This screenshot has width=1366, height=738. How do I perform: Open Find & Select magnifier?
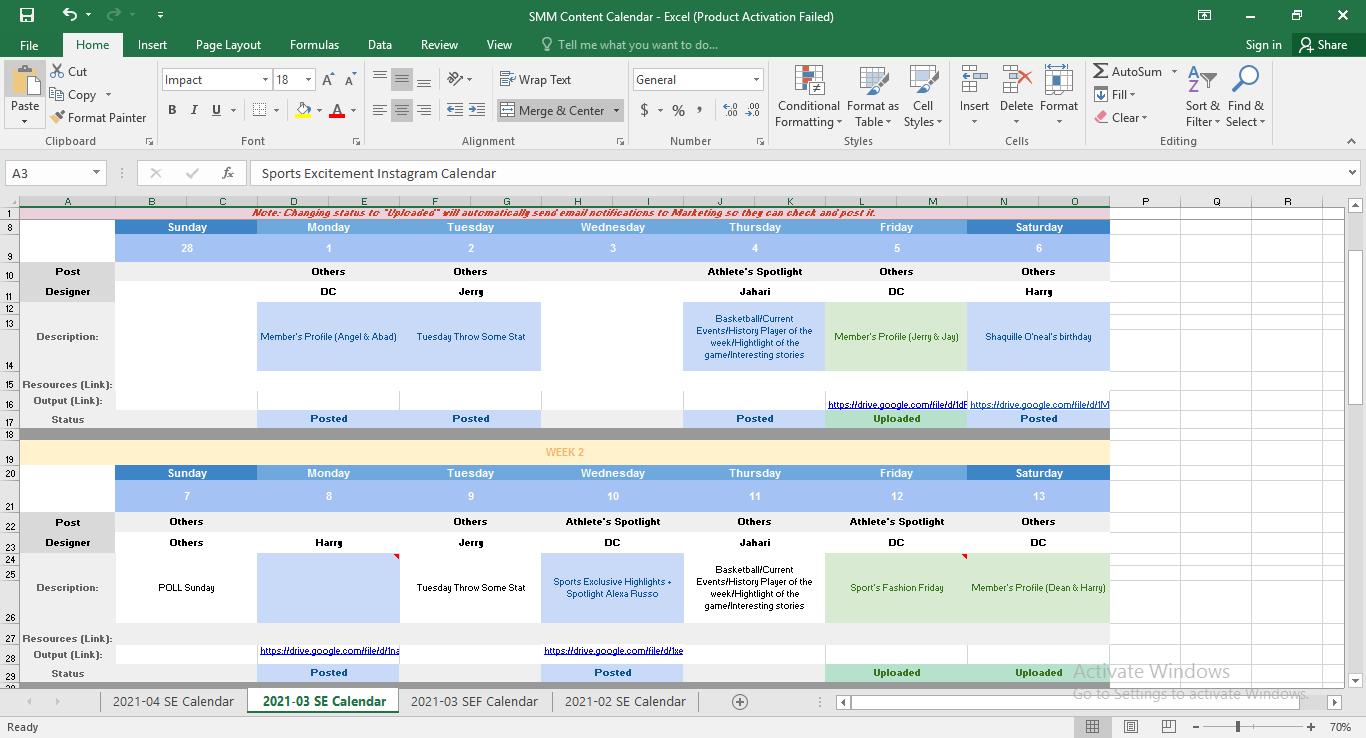1246,97
